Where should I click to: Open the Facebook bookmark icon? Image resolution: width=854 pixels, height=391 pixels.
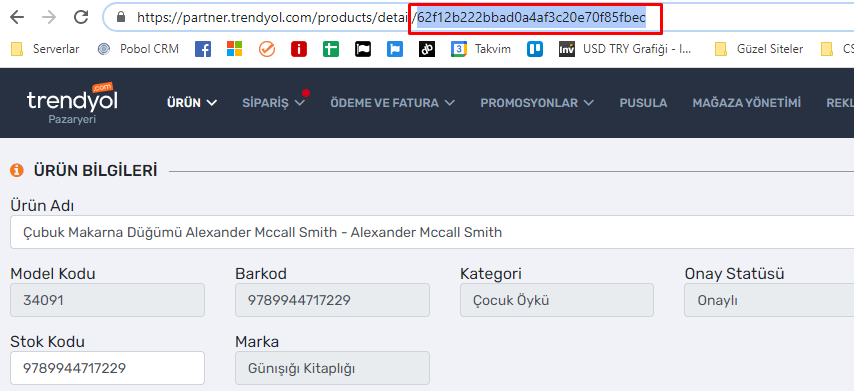203,49
